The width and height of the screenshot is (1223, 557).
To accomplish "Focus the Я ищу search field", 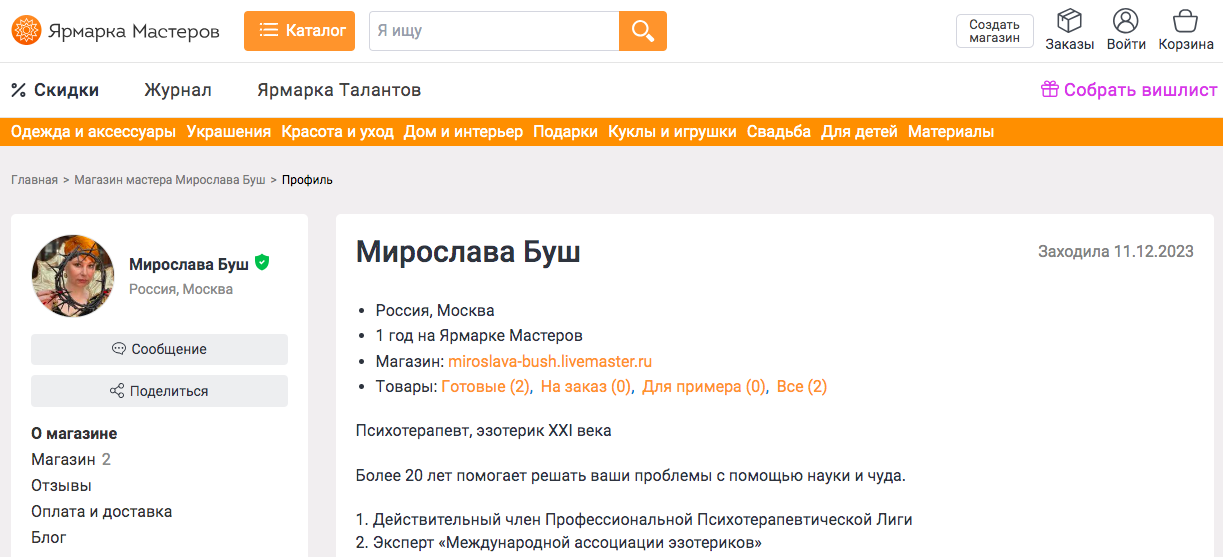I will pyautogui.click(x=494, y=31).
